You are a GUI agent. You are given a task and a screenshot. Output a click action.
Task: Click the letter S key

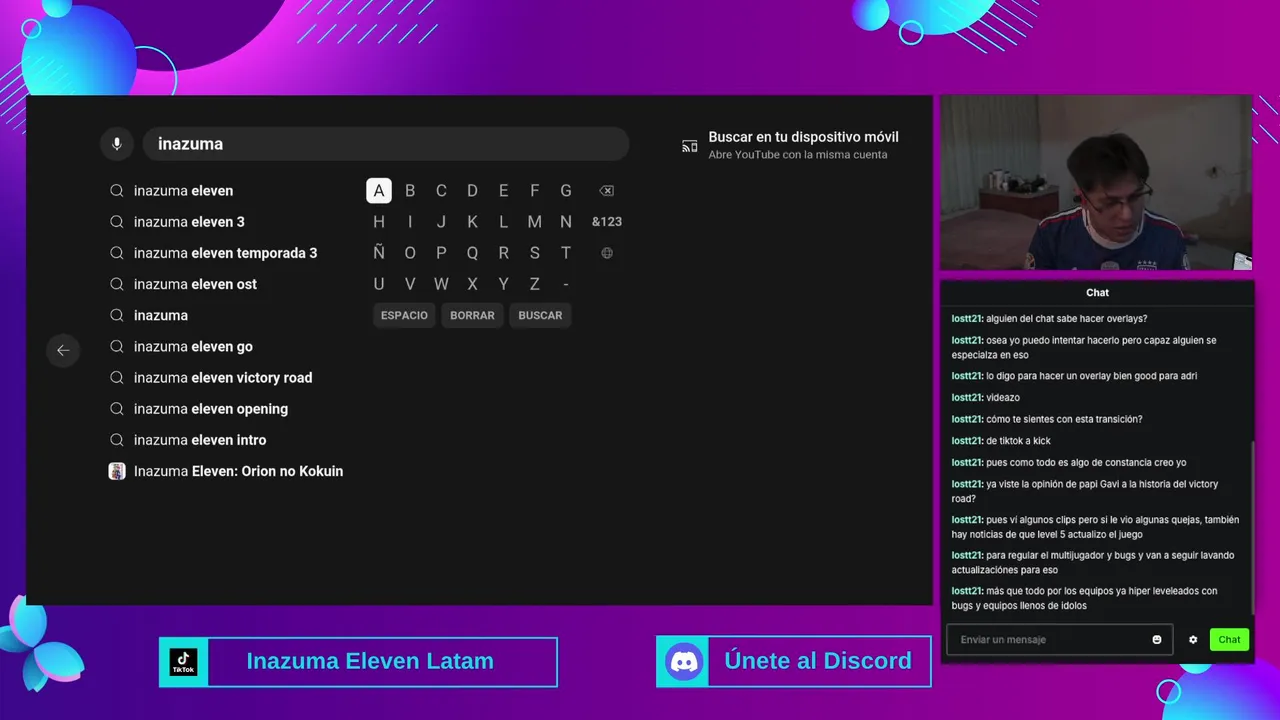click(x=535, y=253)
